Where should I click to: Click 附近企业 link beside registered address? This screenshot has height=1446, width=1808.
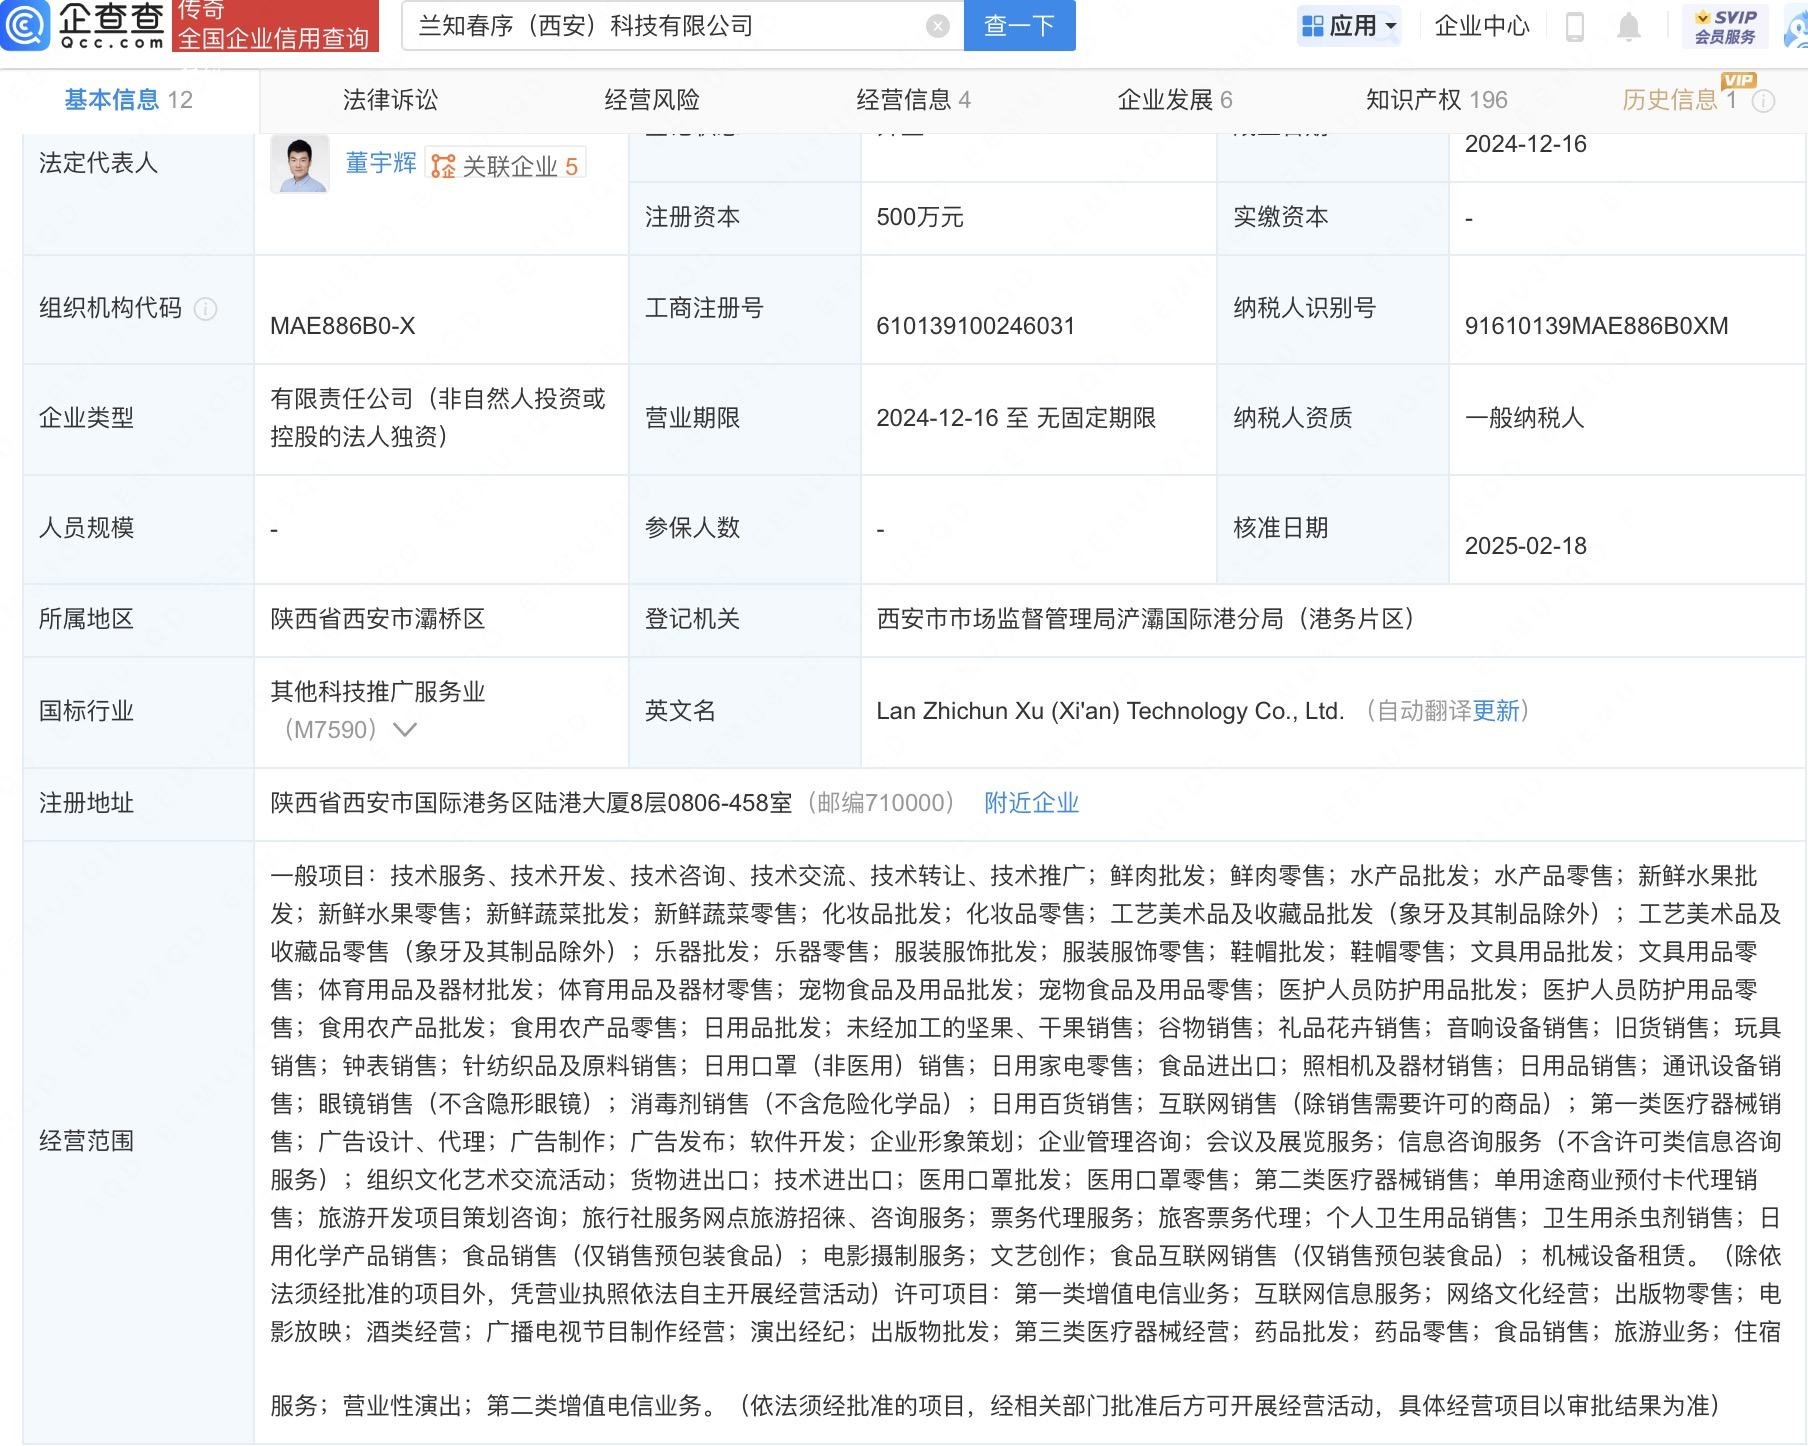pyautogui.click(x=1031, y=803)
